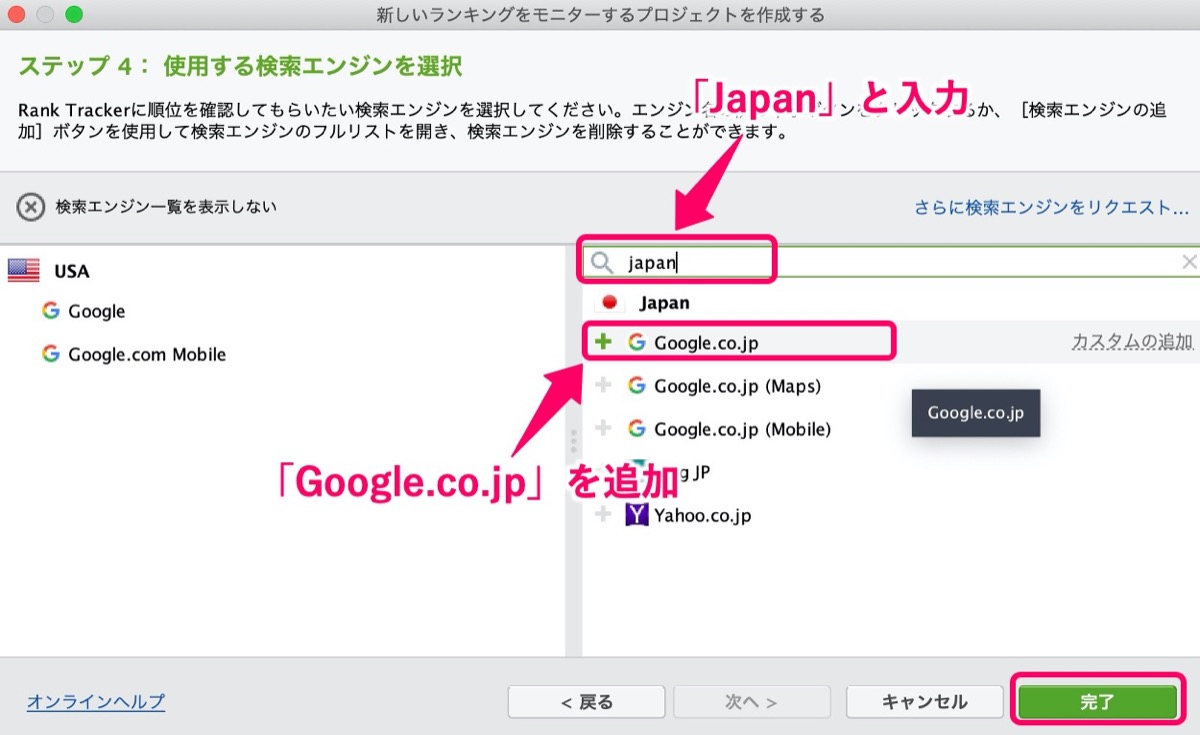The height and width of the screenshot is (735, 1200).
Task: Click the USA flag icon
Action: (23, 270)
